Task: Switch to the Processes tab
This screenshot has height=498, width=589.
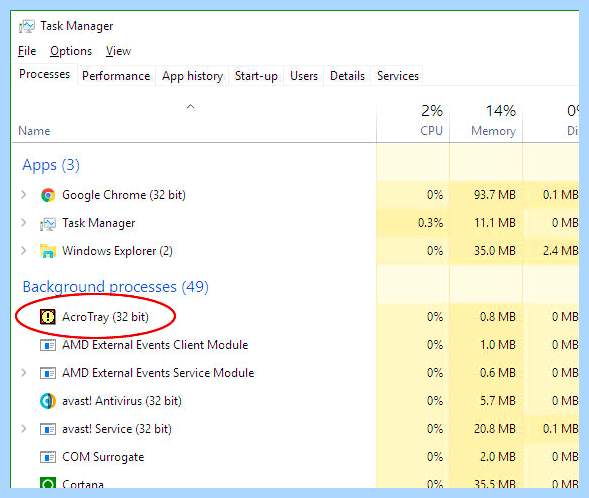Action: point(44,74)
